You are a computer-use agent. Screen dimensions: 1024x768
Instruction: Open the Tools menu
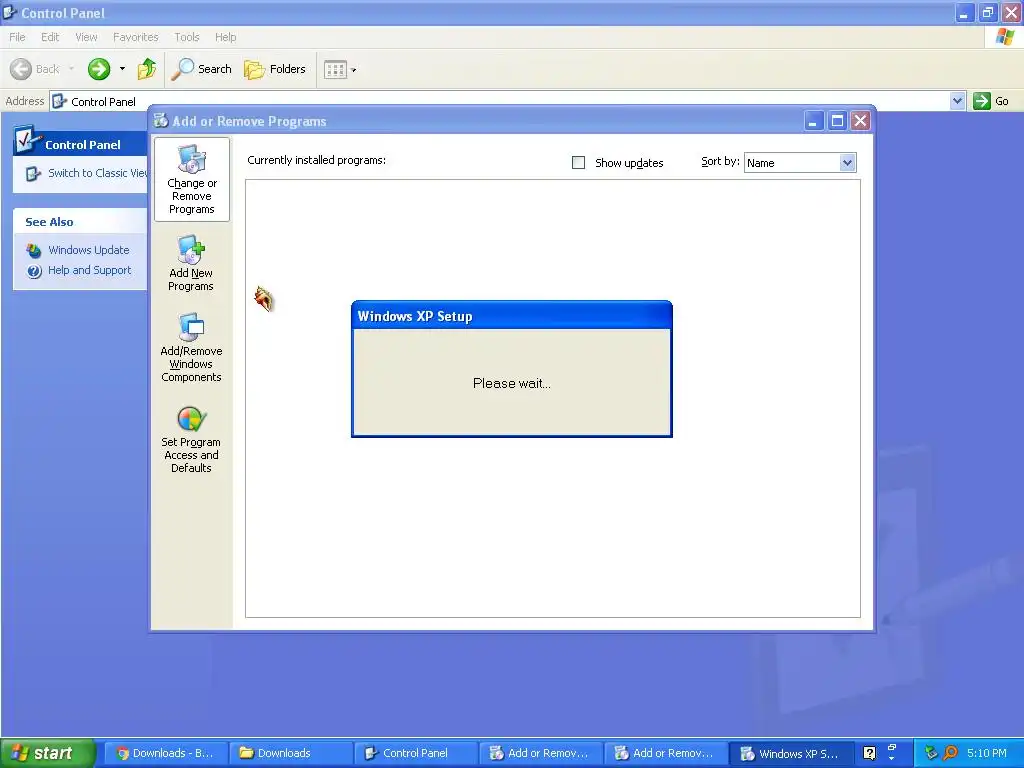[x=187, y=37]
